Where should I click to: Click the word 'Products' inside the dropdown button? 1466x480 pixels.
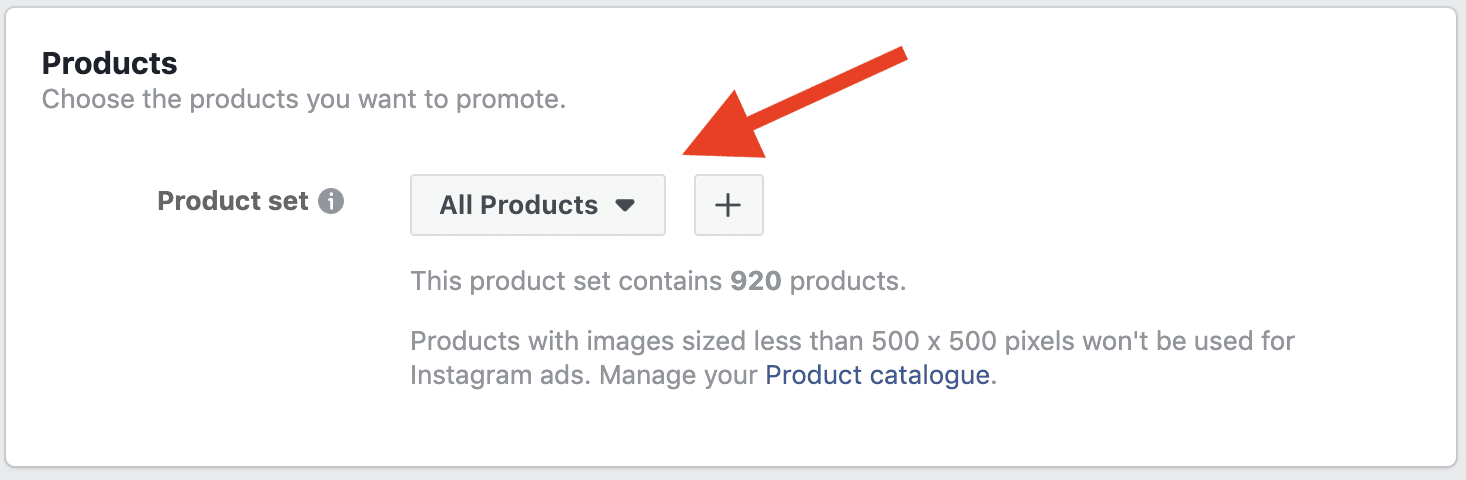539,205
